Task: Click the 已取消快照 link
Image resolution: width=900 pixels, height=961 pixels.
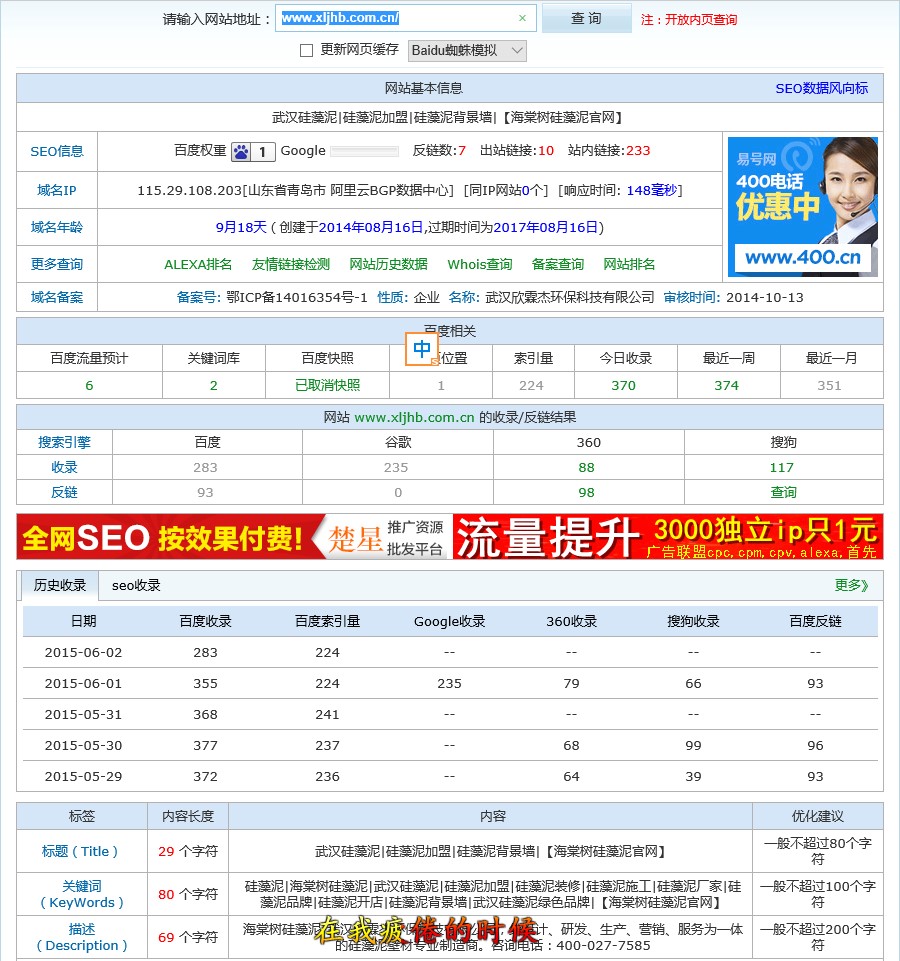Action: click(x=327, y=385)
